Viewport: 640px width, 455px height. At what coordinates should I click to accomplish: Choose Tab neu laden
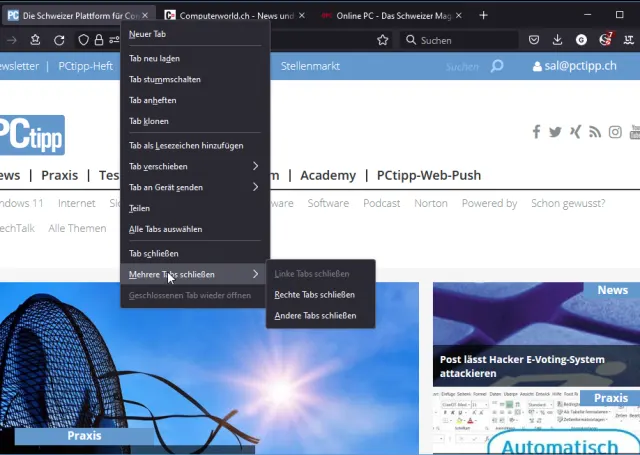coord(195,58)
